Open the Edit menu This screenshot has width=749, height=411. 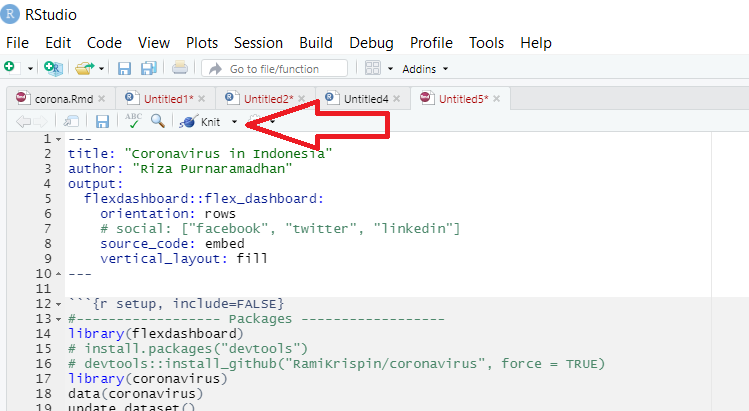58,43
